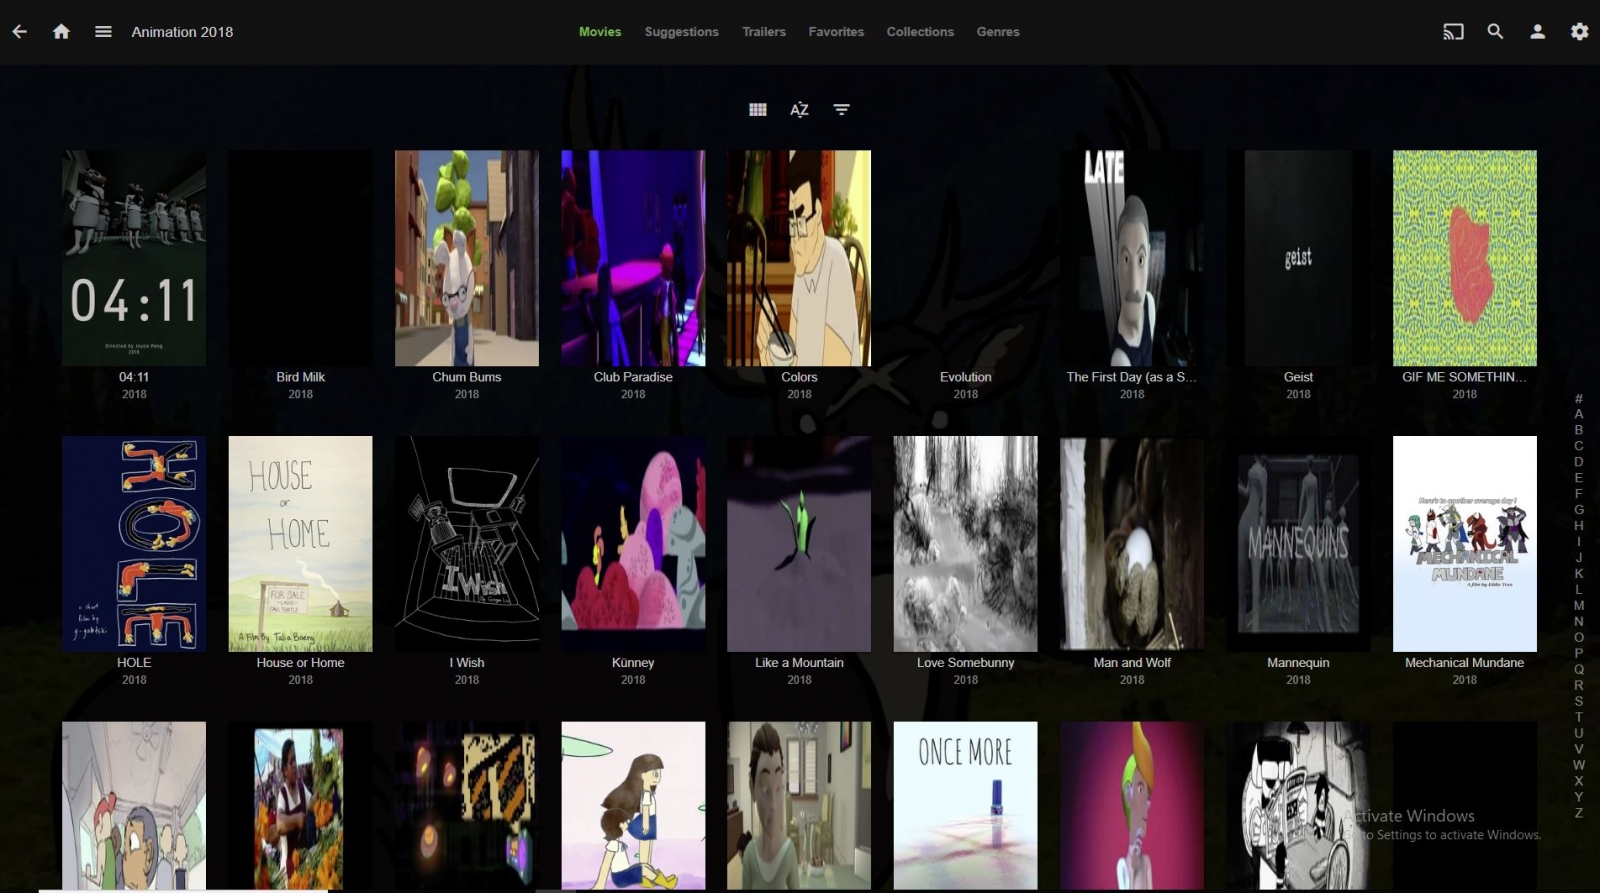The image size is (1600, 893).
Task: Switch to the Suggestions tab
Action: (682, 32)
